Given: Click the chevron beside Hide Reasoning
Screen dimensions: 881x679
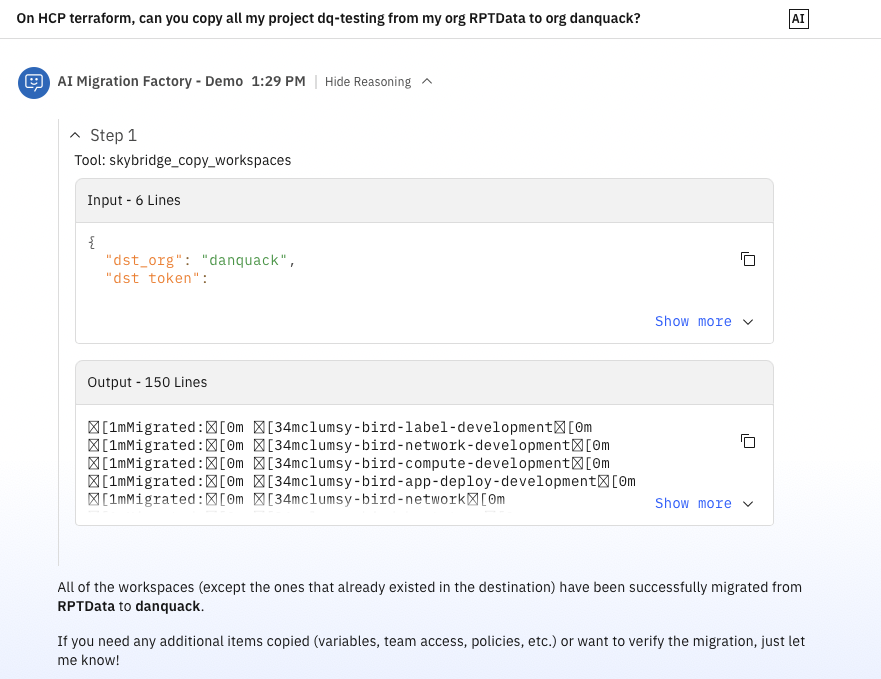Looking at the screenshot, I should coord(427,82).
